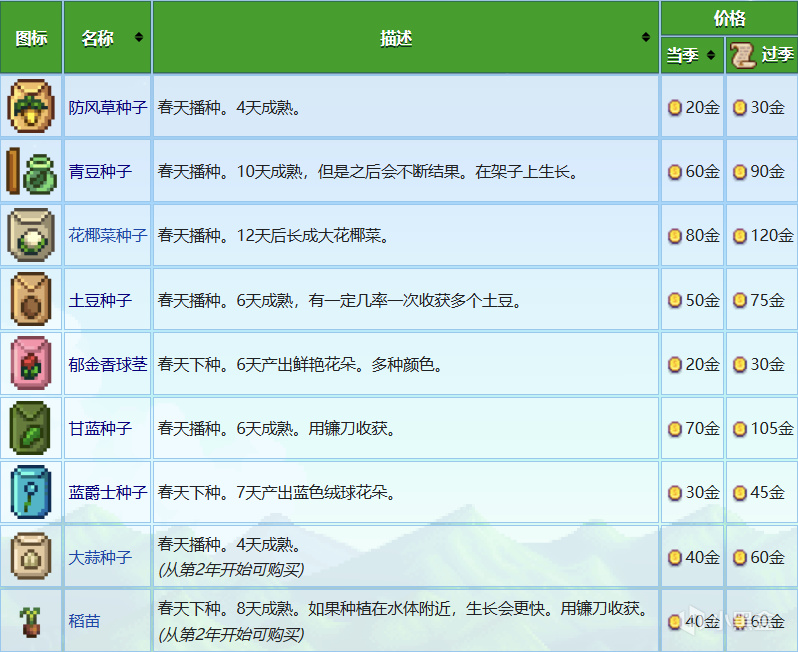This screenshot has width=798, height=652.
Task: Open the 花椰菜种子 link
Action: pos(108,236)
